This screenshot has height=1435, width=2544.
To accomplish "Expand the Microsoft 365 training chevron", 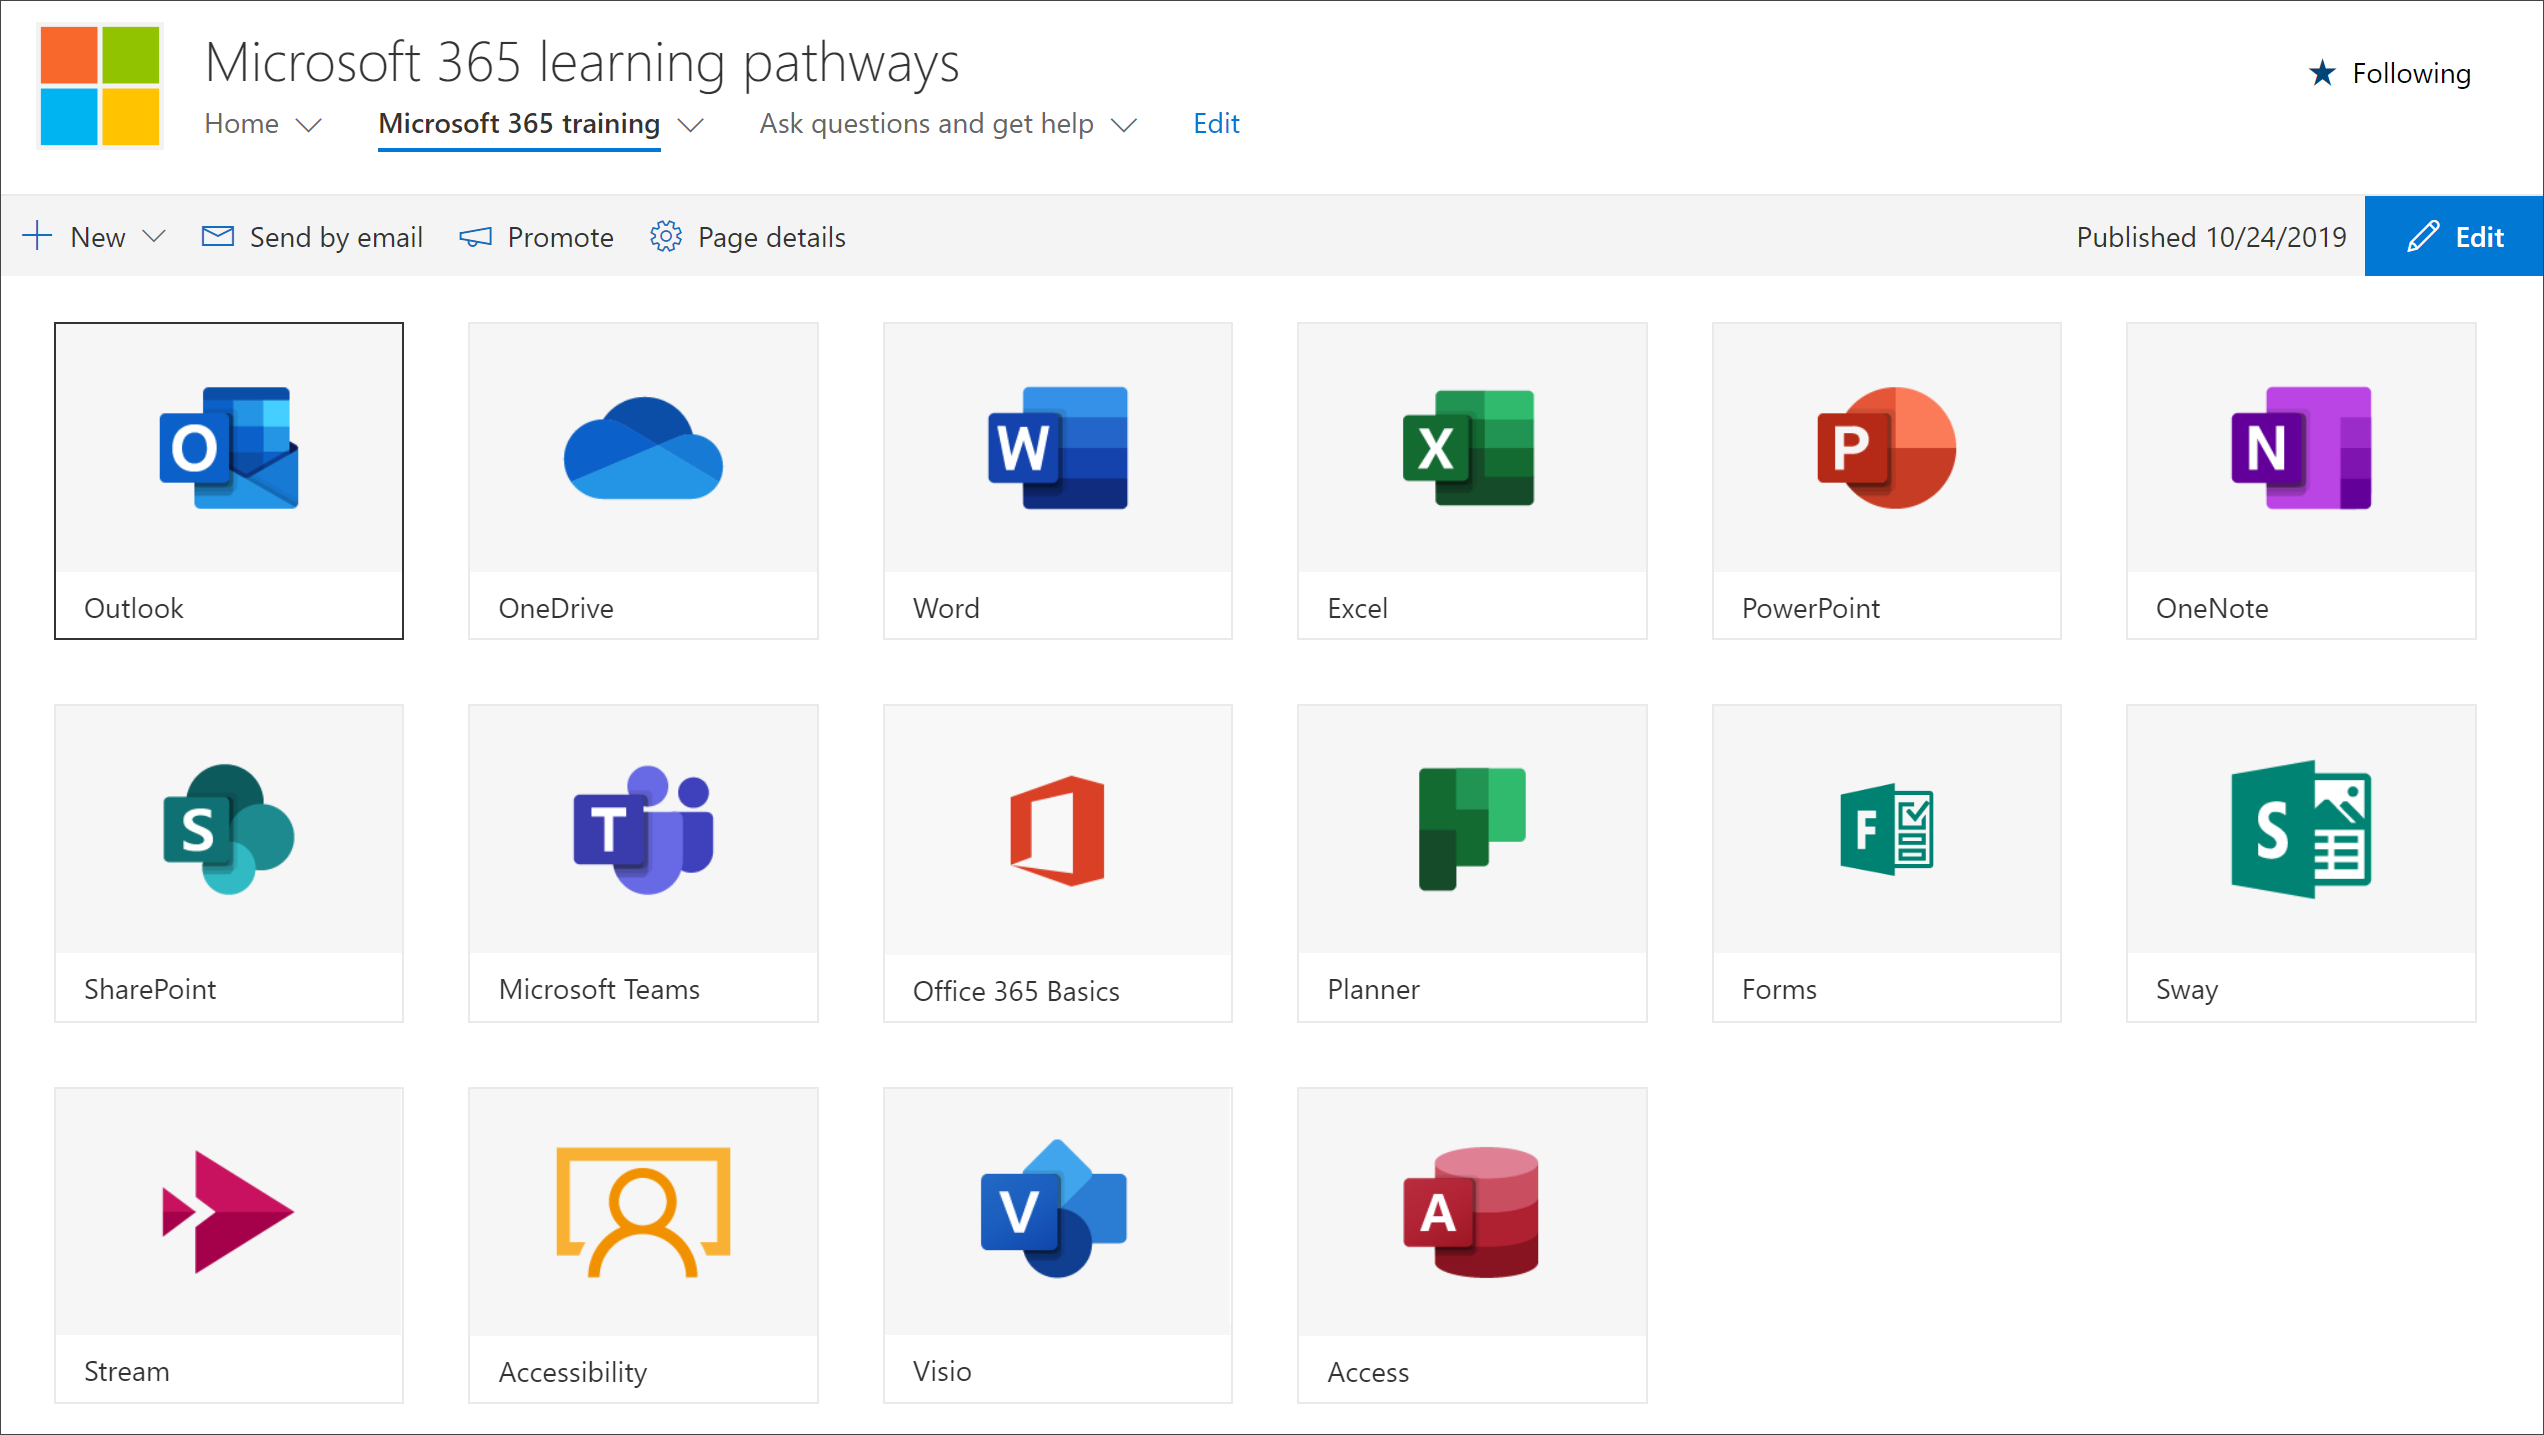I will click(691, 125).
